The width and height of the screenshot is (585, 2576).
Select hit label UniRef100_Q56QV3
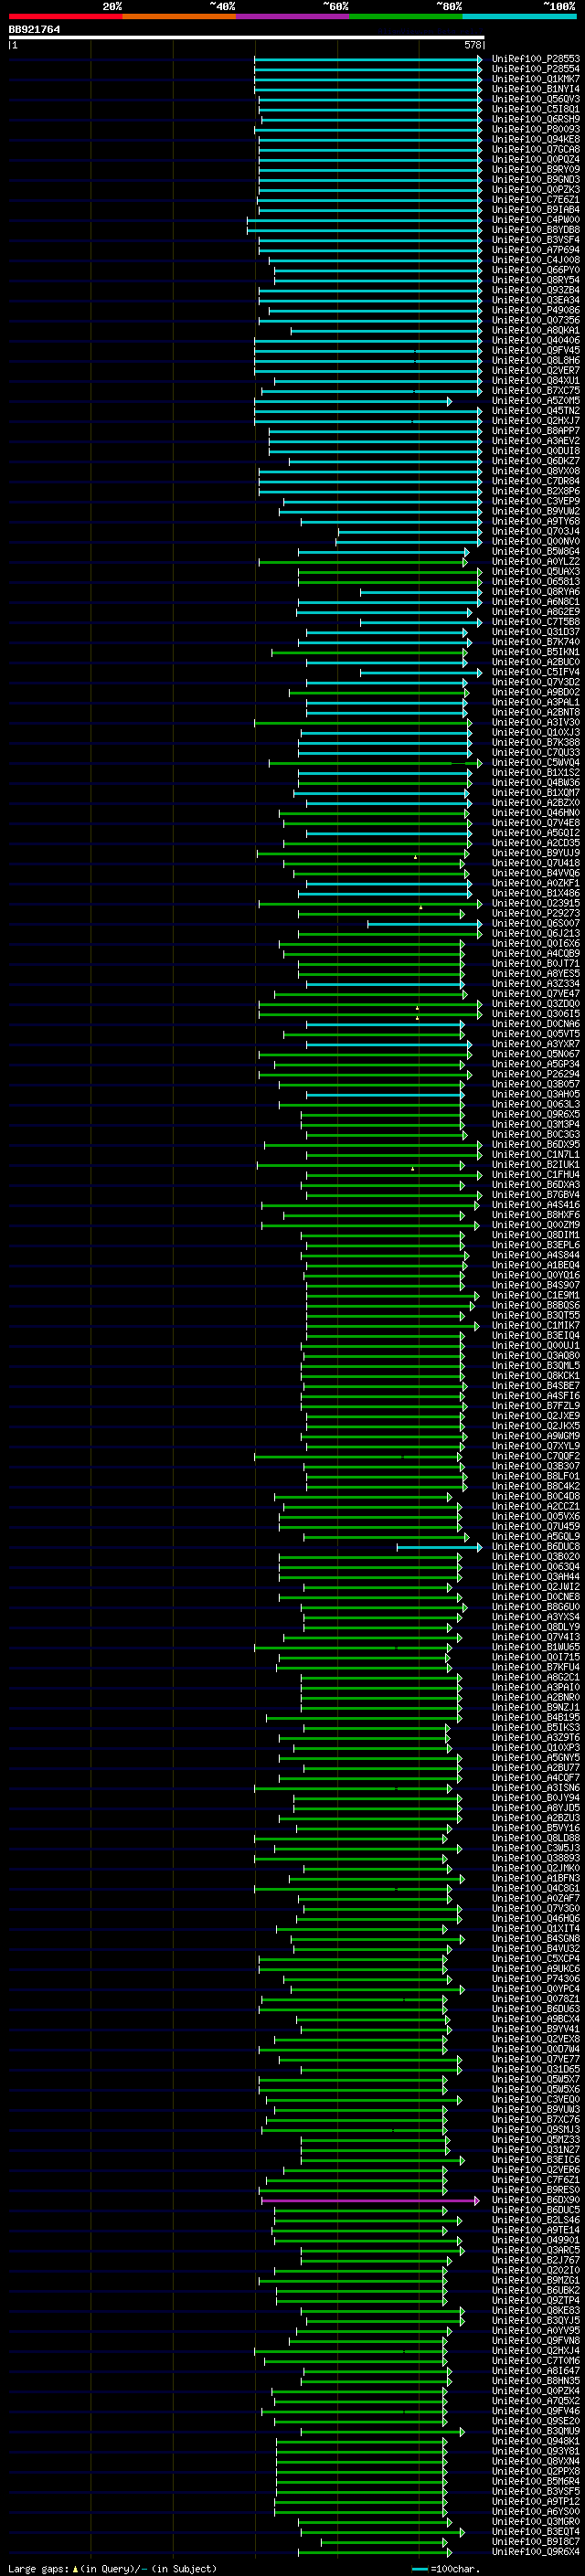[x=536, y=99]
